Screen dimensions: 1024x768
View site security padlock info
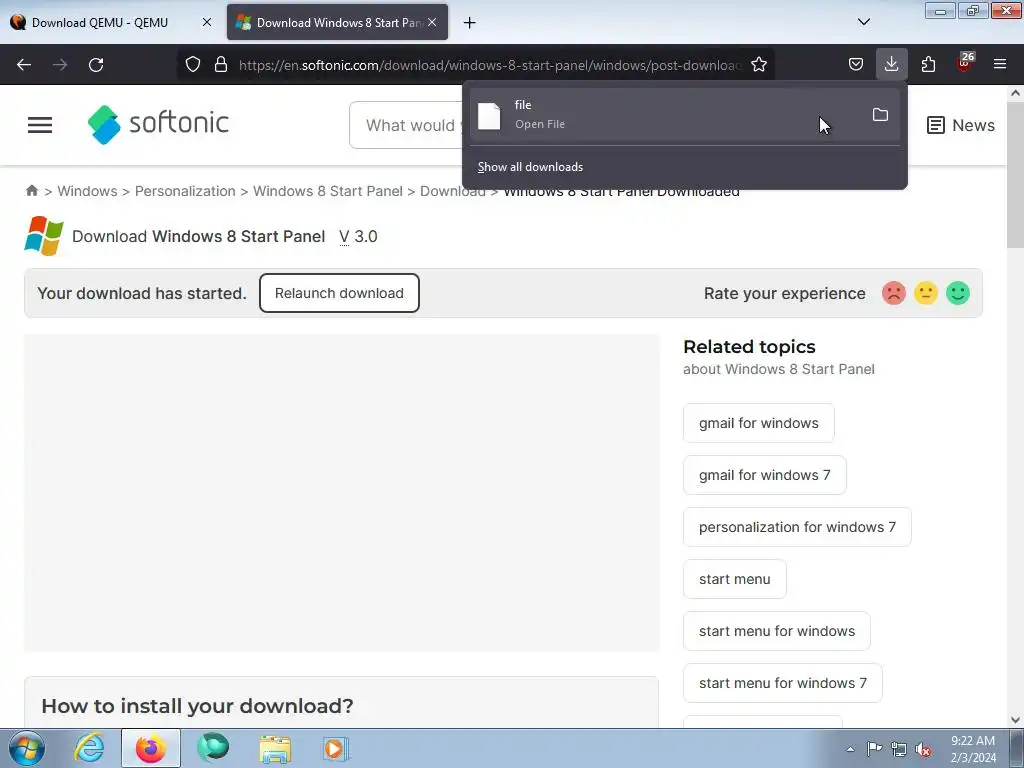point(221,65)
